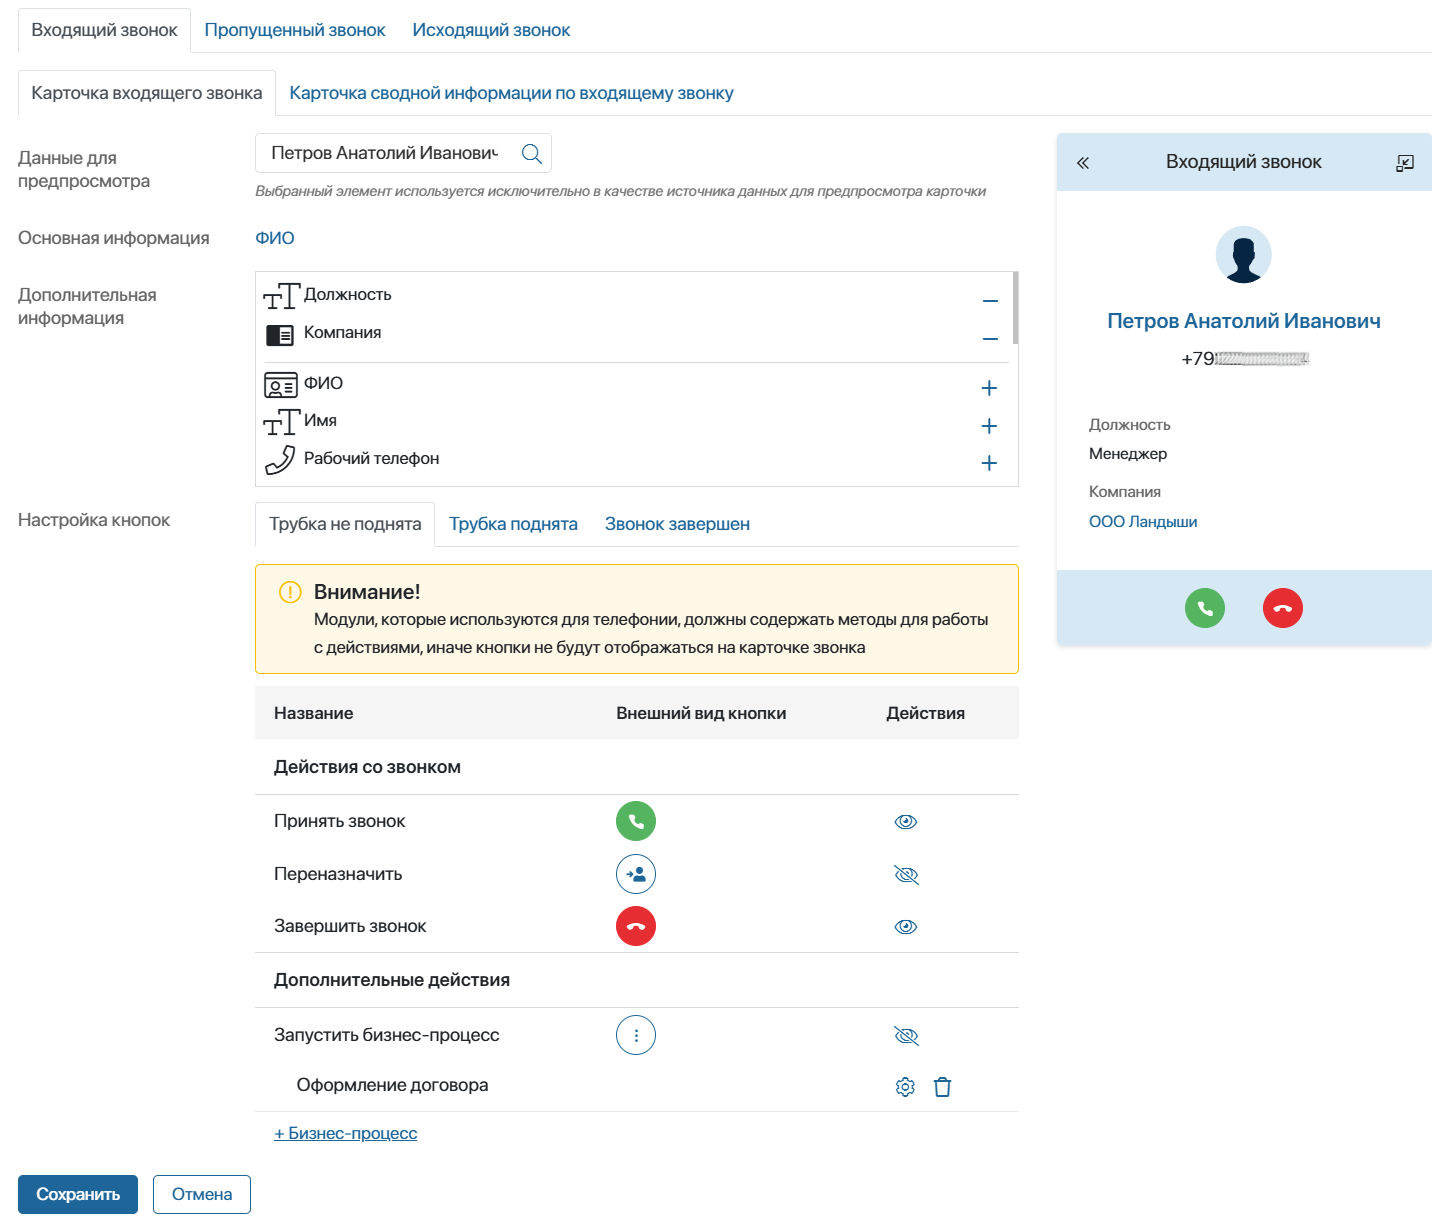The height and width of the screenshot is (1229, 1447).
Task: Toggle visibility of Переназначить button
Action: 906,875
